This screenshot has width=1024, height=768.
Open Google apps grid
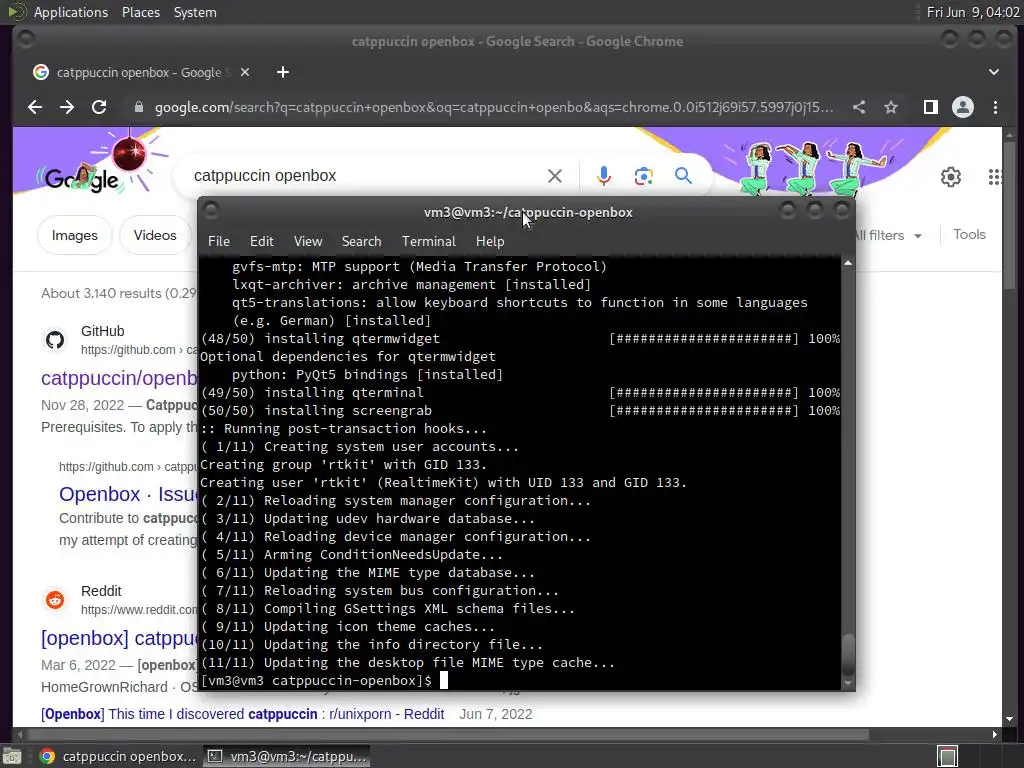point(995,177)
